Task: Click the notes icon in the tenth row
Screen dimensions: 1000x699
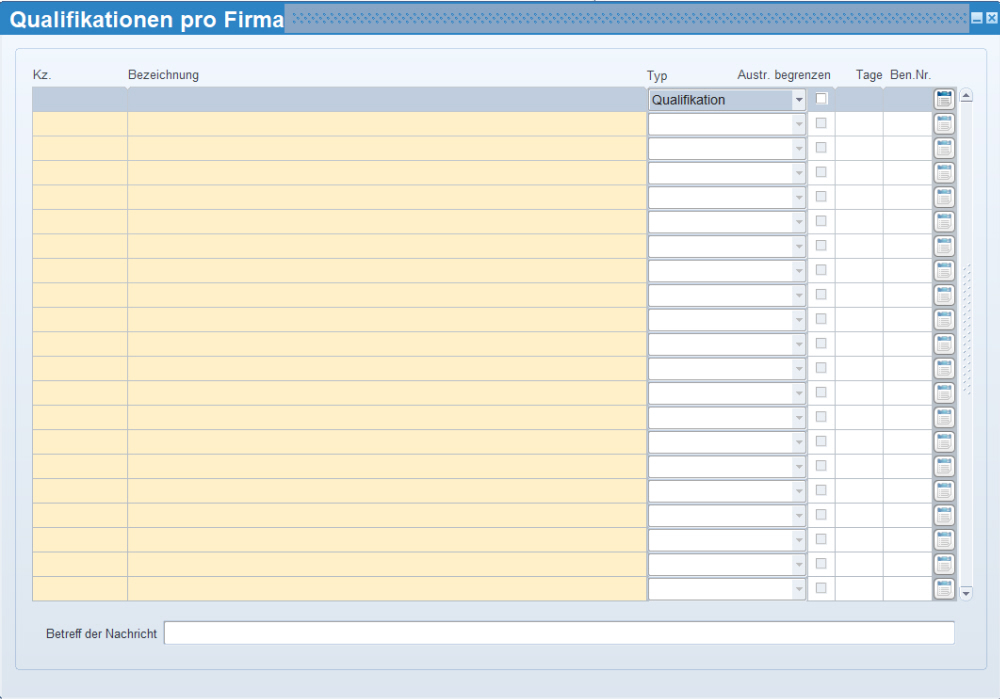Action: point(944,319)
